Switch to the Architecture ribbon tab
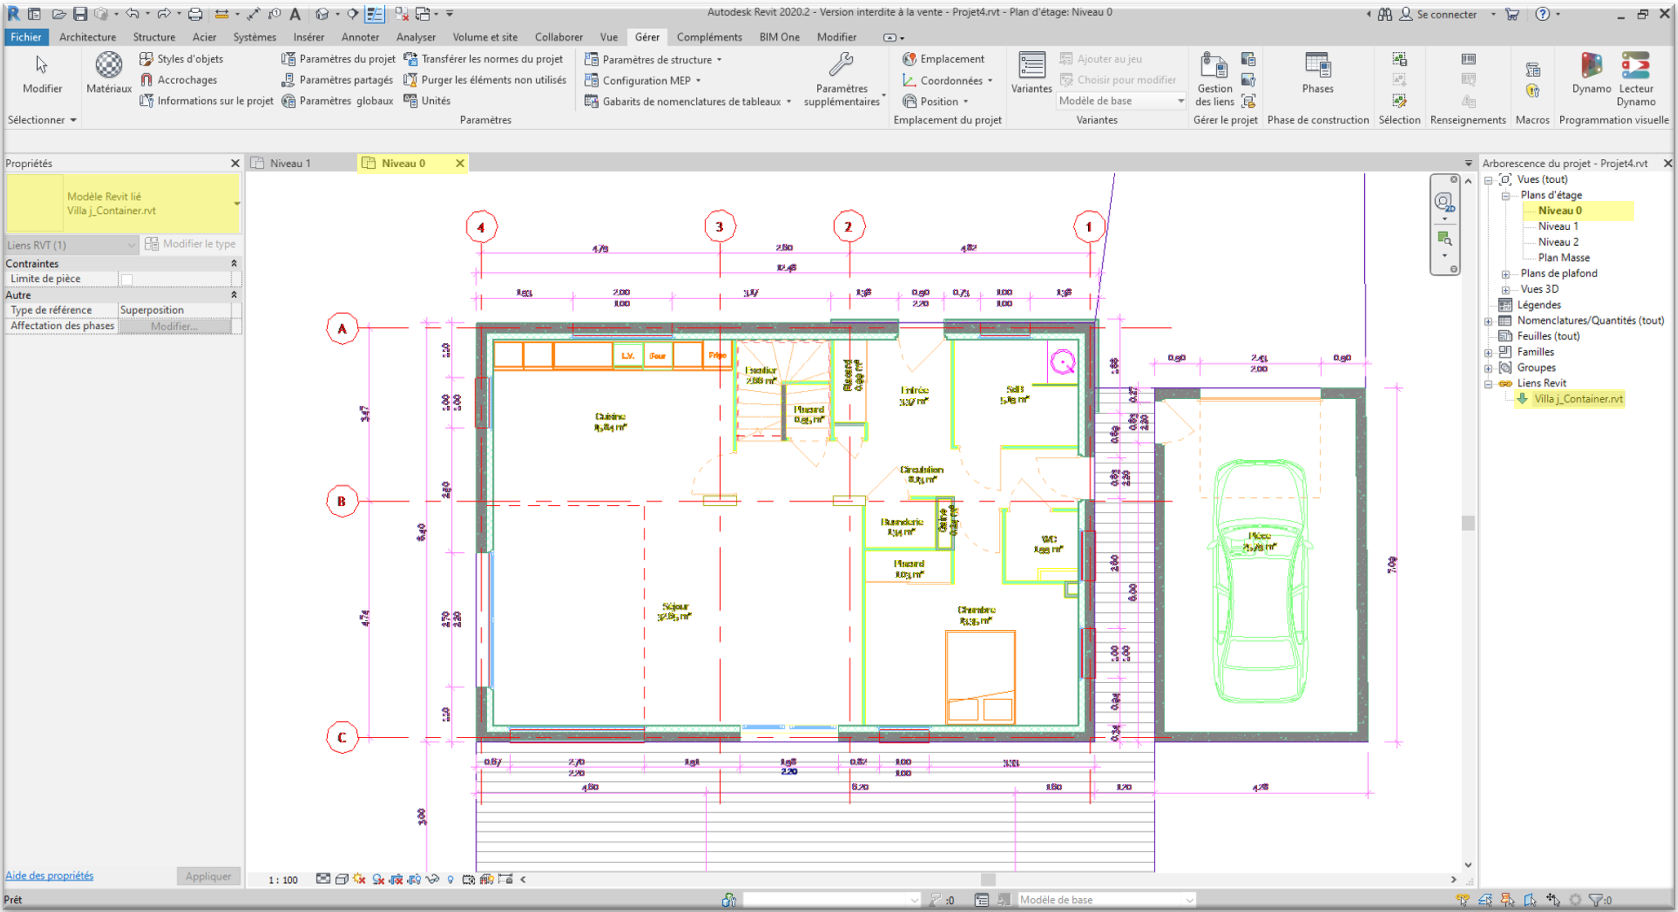The width and height of the screenshot is (1678, 912). pos(87,37)
